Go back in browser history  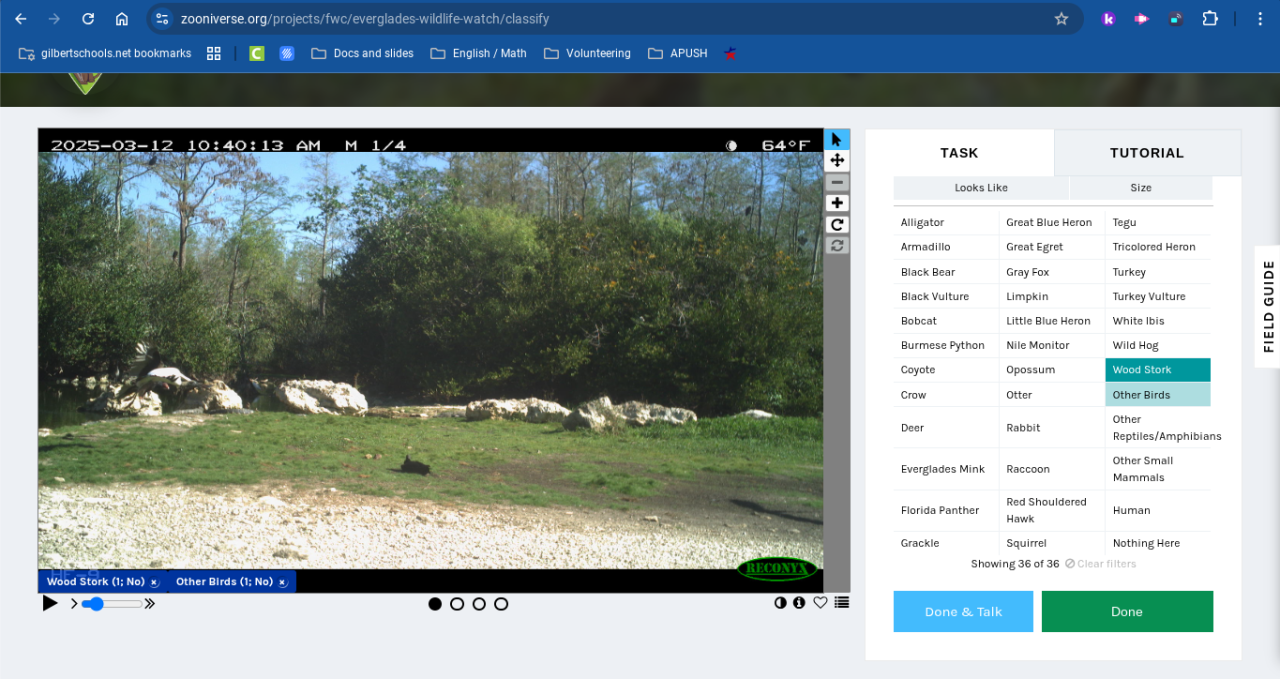click(x=21, y=19)
